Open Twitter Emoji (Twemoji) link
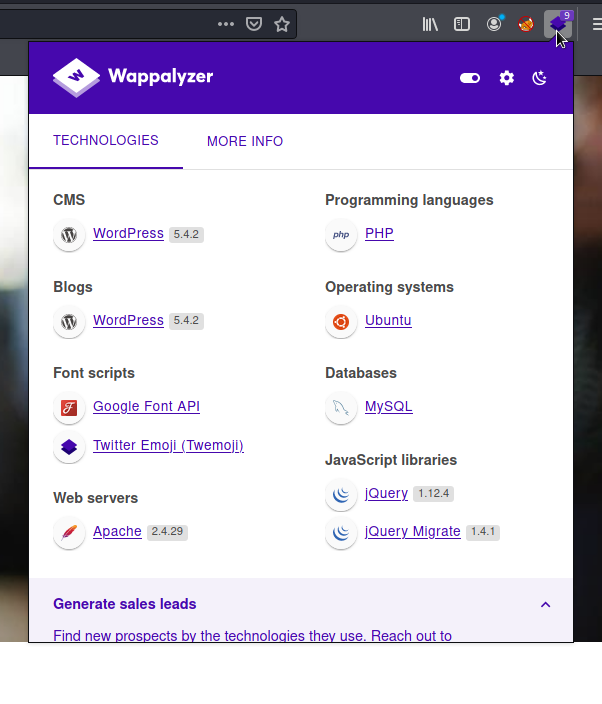The image size is (602, 704). pos(168,445)
